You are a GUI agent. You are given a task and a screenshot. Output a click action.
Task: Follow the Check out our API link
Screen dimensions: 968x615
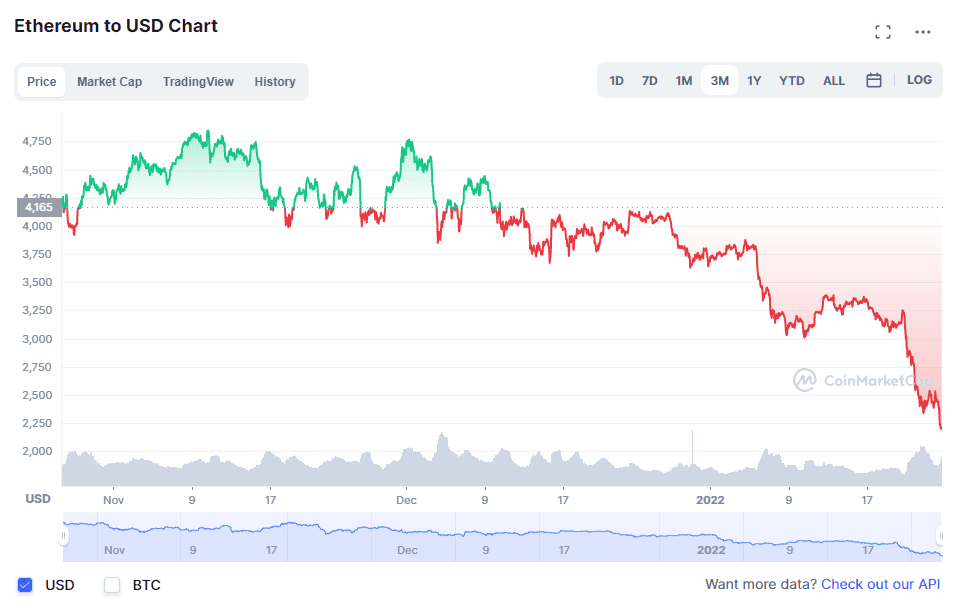click(x=881, y=584)
